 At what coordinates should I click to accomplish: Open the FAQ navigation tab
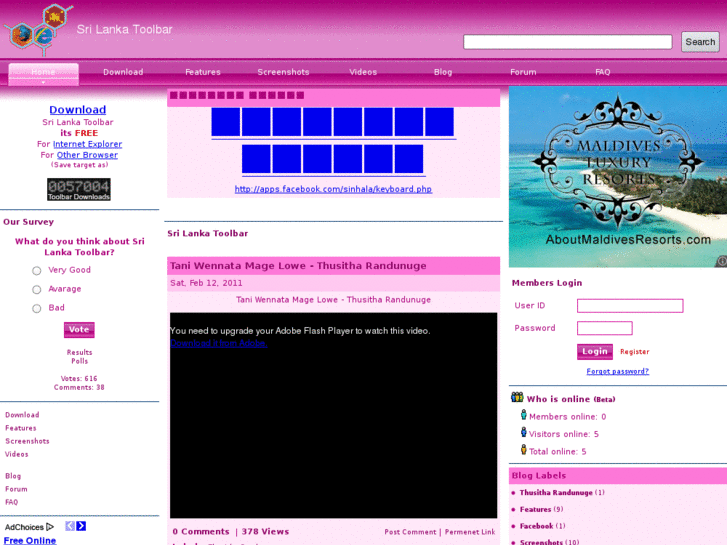(x=603, y=72)
